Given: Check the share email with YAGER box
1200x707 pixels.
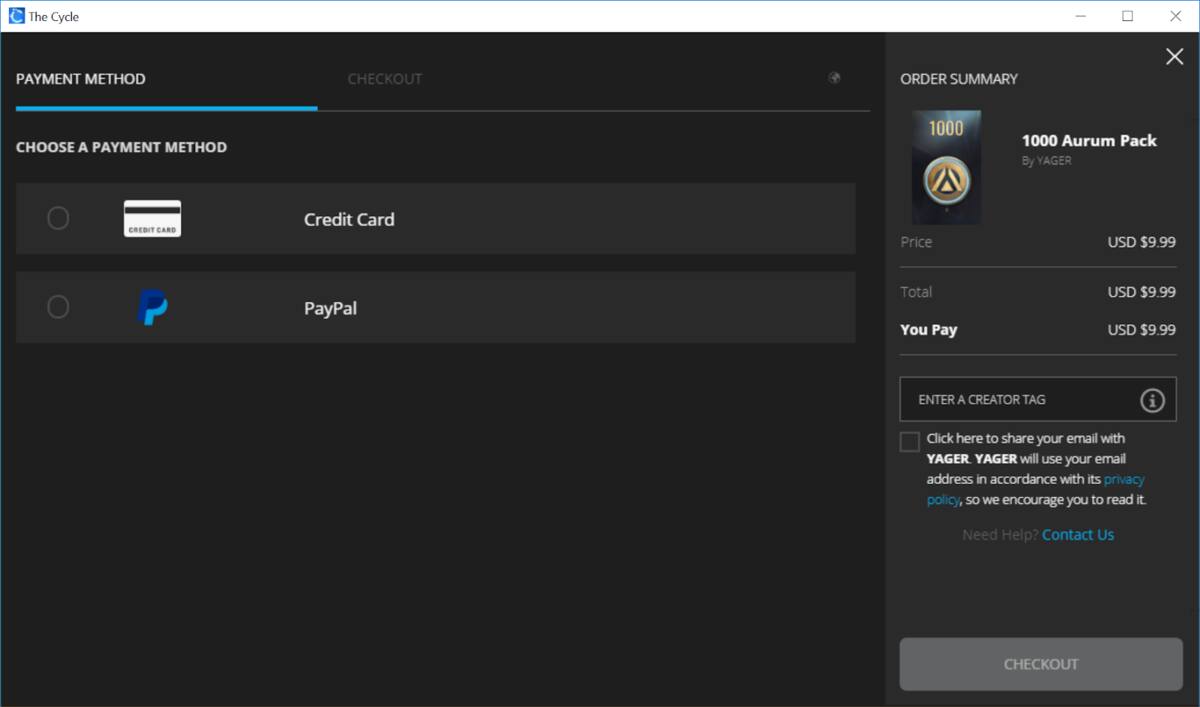Looking at the screenshot, I should click(x=910, y=442).
